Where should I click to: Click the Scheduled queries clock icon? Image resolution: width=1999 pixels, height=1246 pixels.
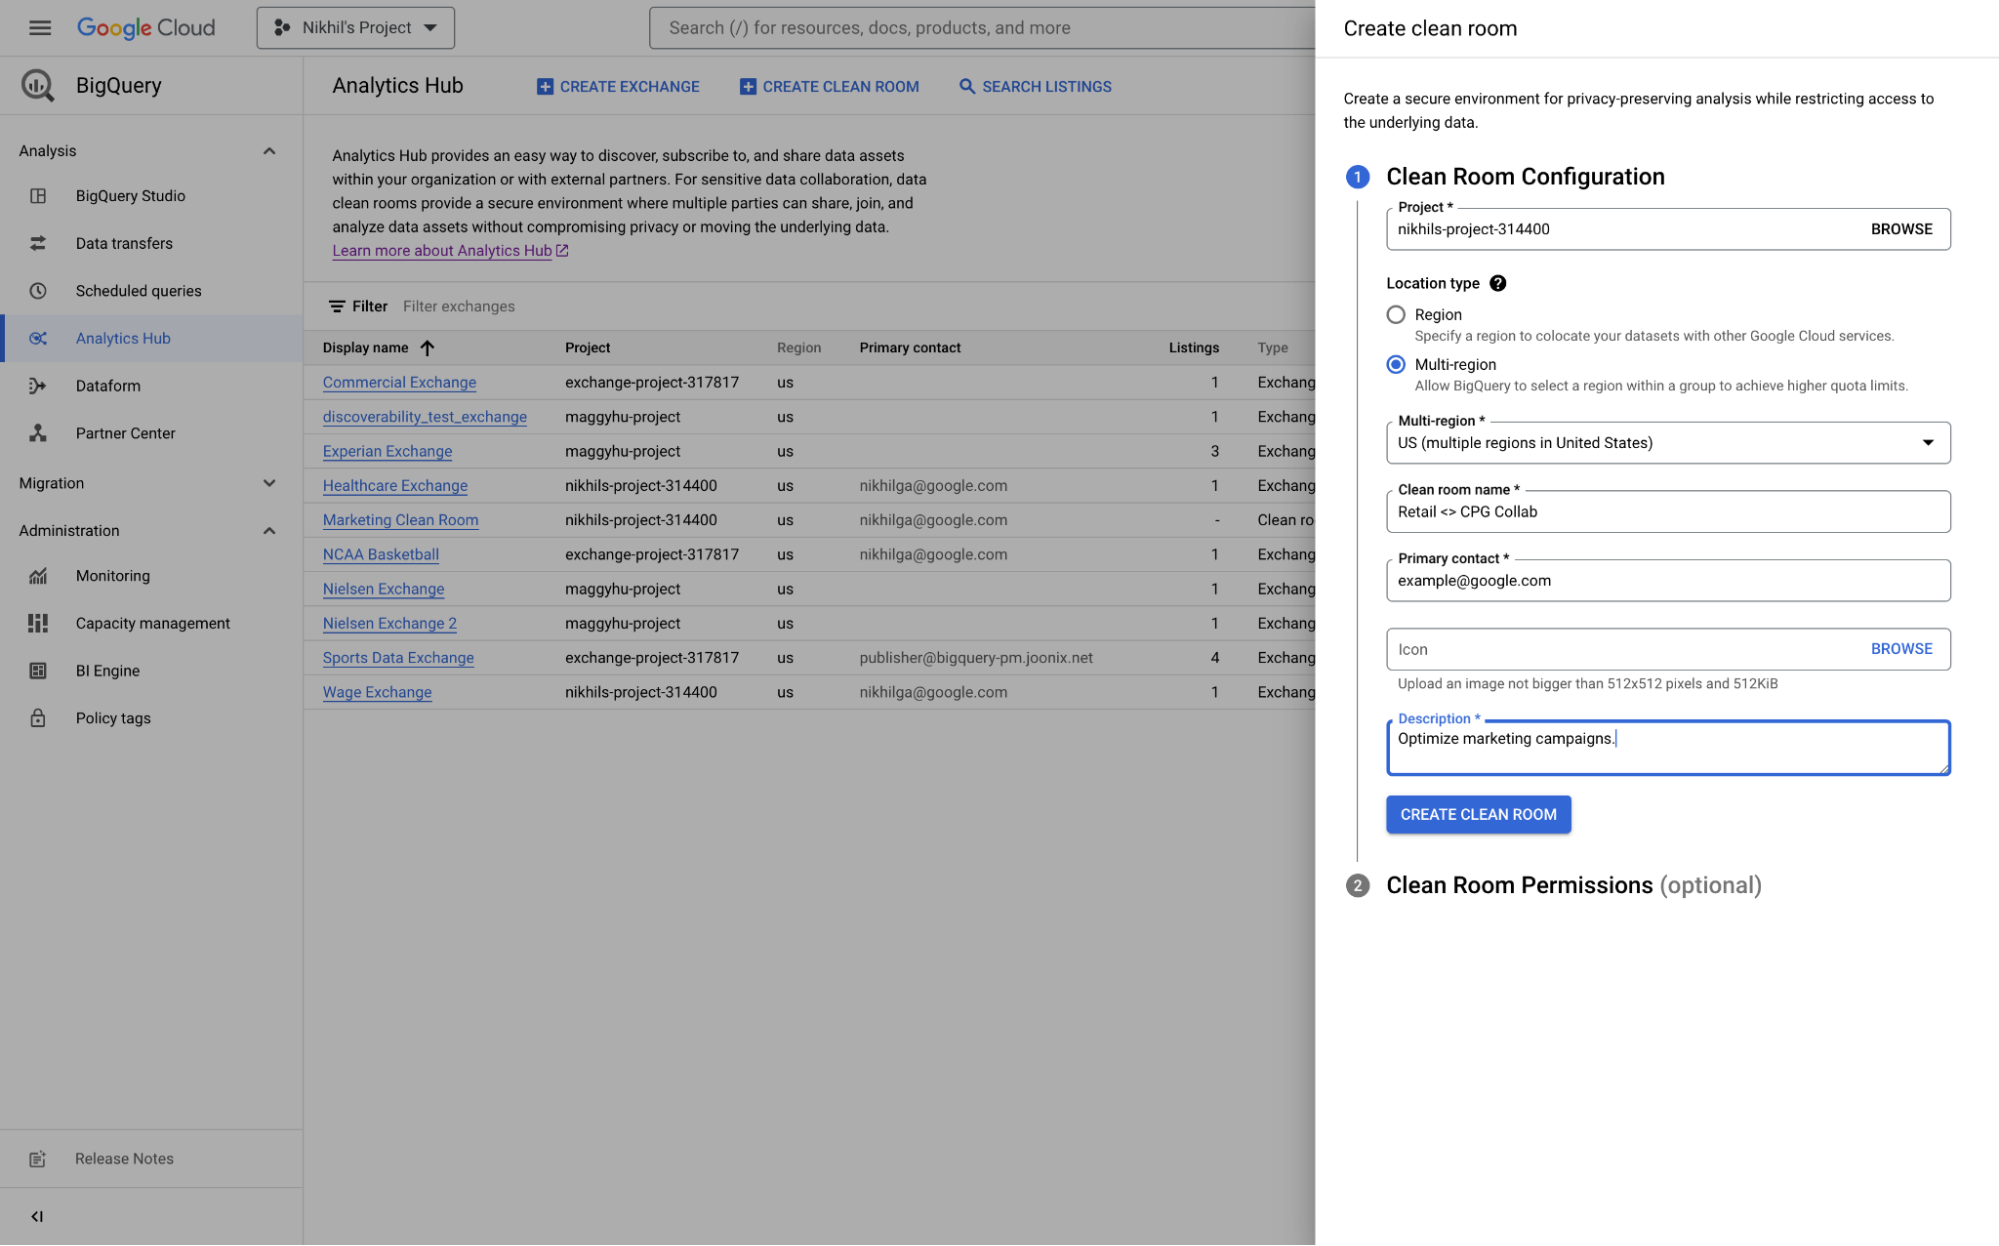click(x=38, y=291)
